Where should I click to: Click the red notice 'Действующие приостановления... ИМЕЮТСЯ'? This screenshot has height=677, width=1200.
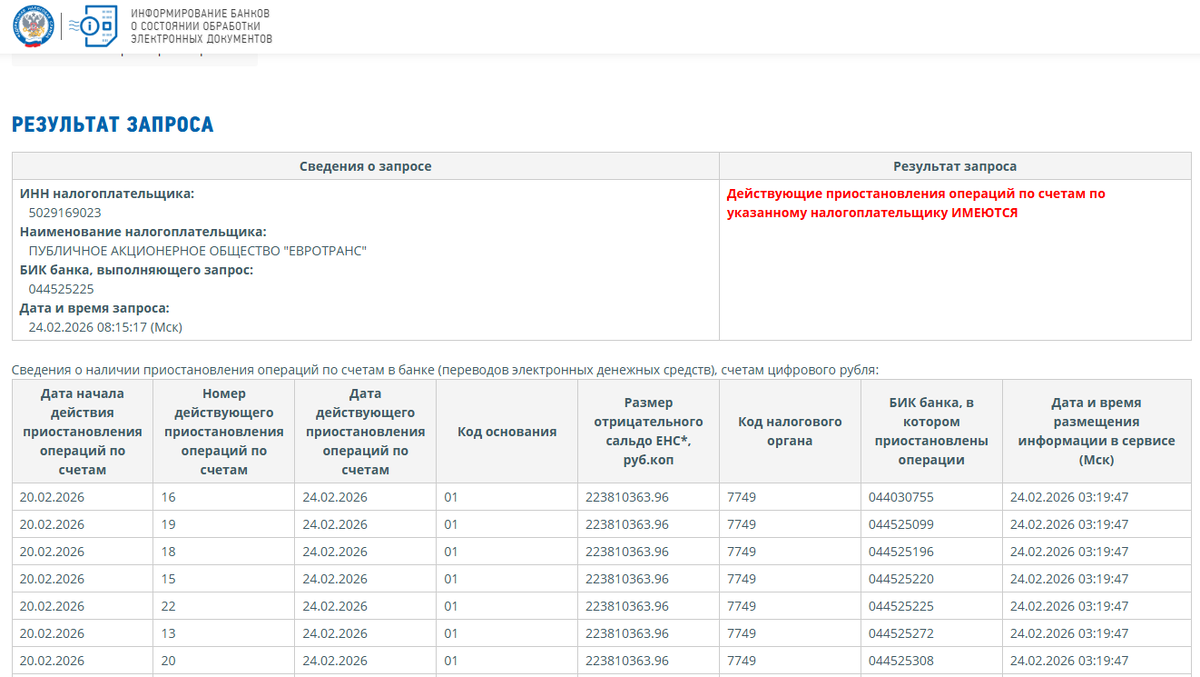tap(916, 203)
